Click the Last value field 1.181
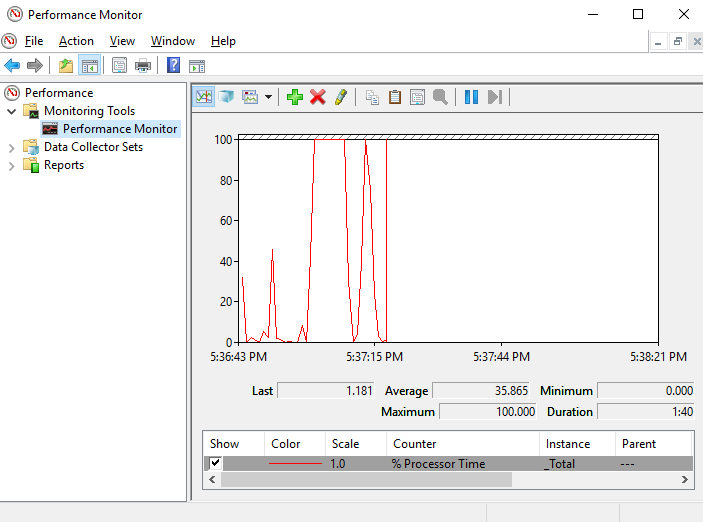 click(325, 391)
